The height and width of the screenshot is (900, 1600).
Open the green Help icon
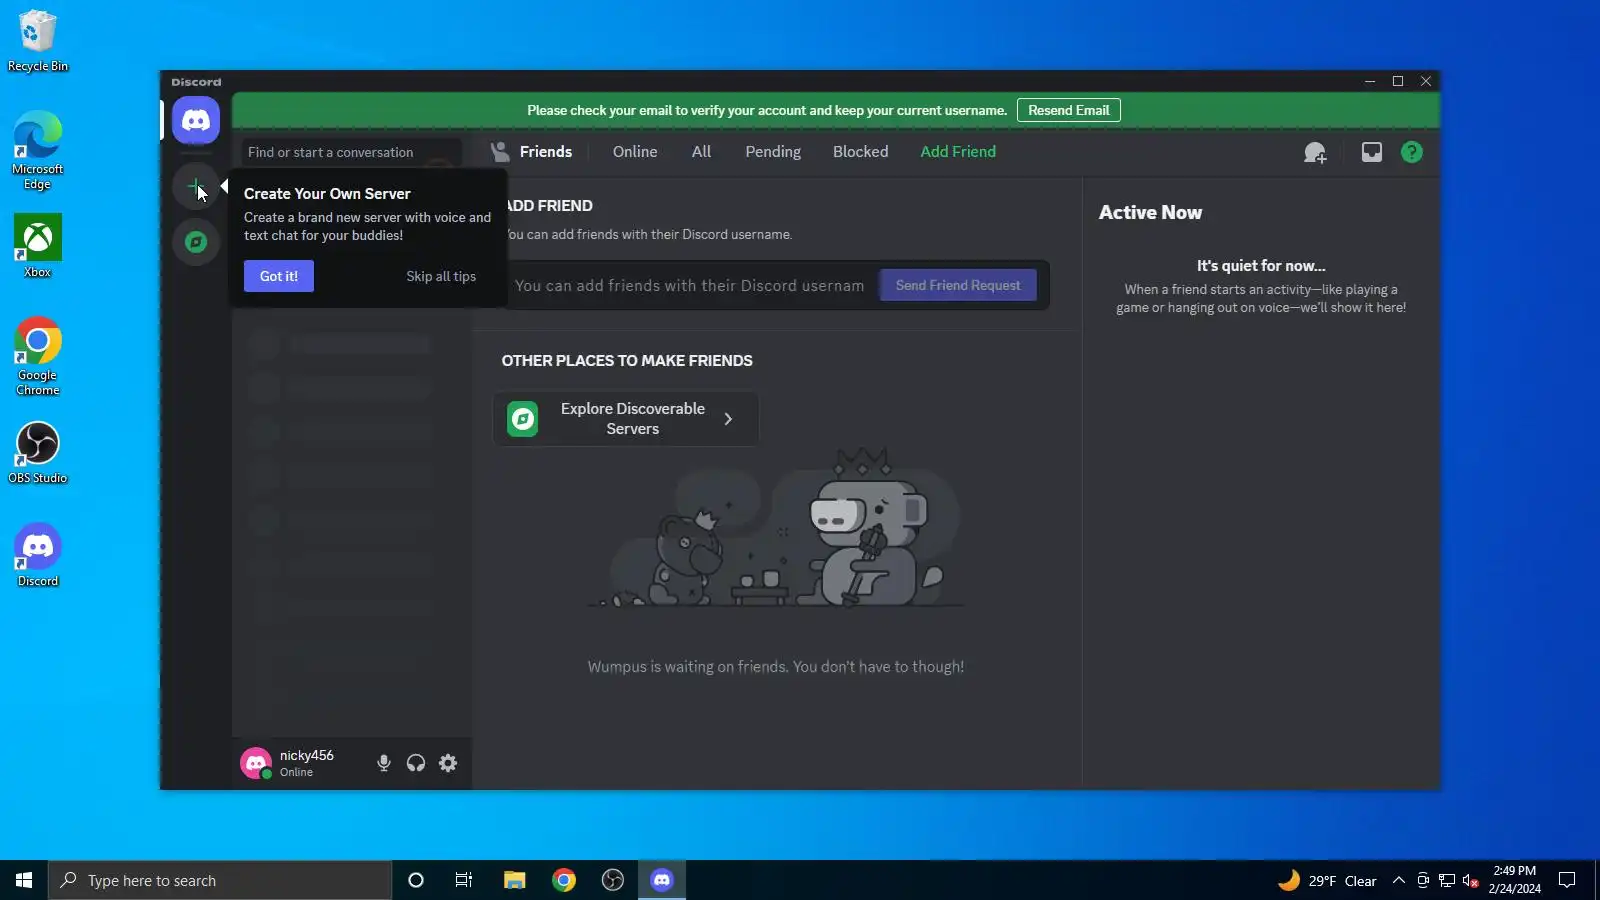pyautogui.click(x=1412, y=152)
